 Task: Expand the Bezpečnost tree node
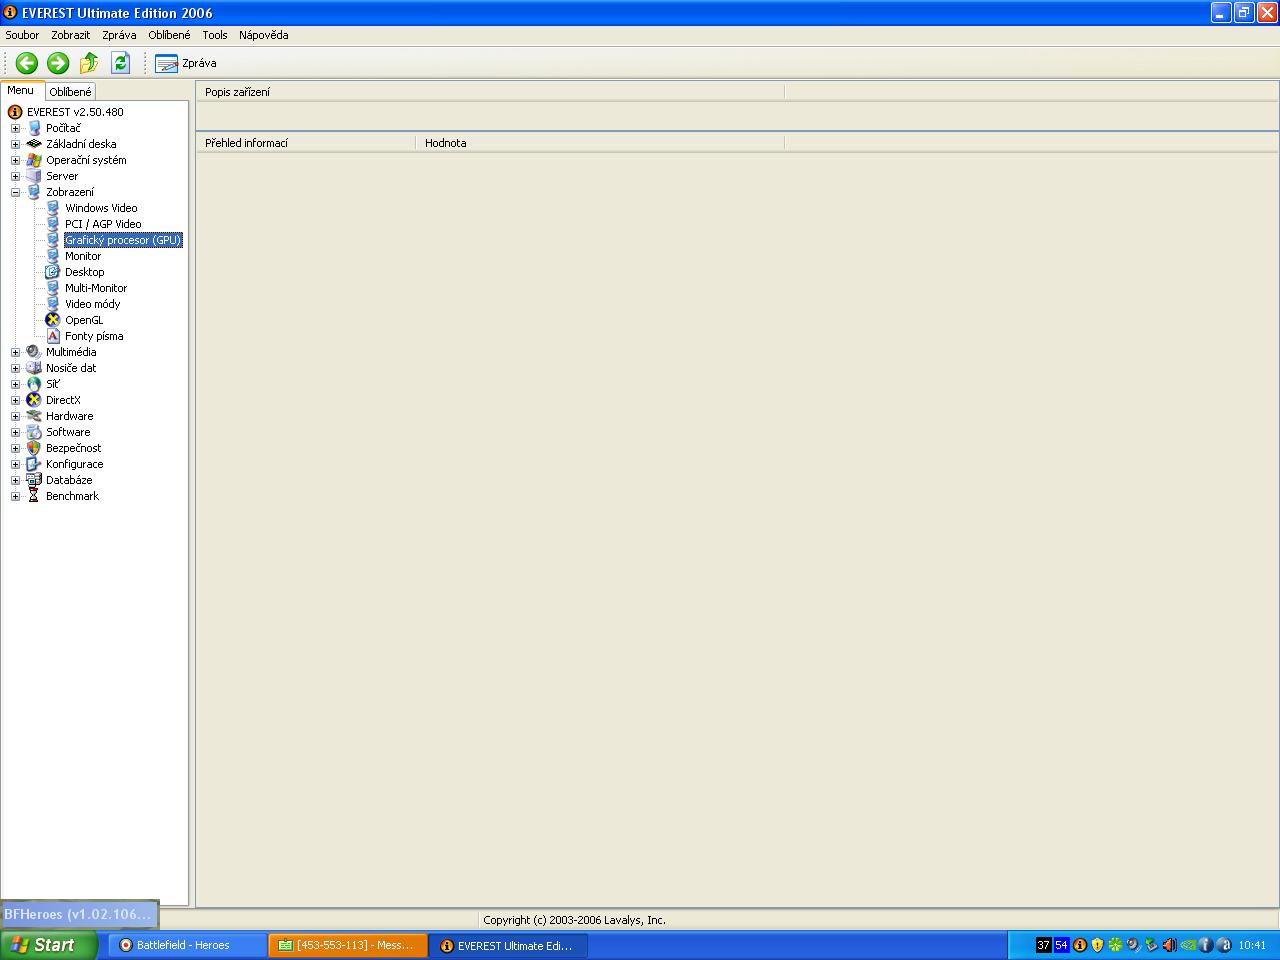pos(15,448)
